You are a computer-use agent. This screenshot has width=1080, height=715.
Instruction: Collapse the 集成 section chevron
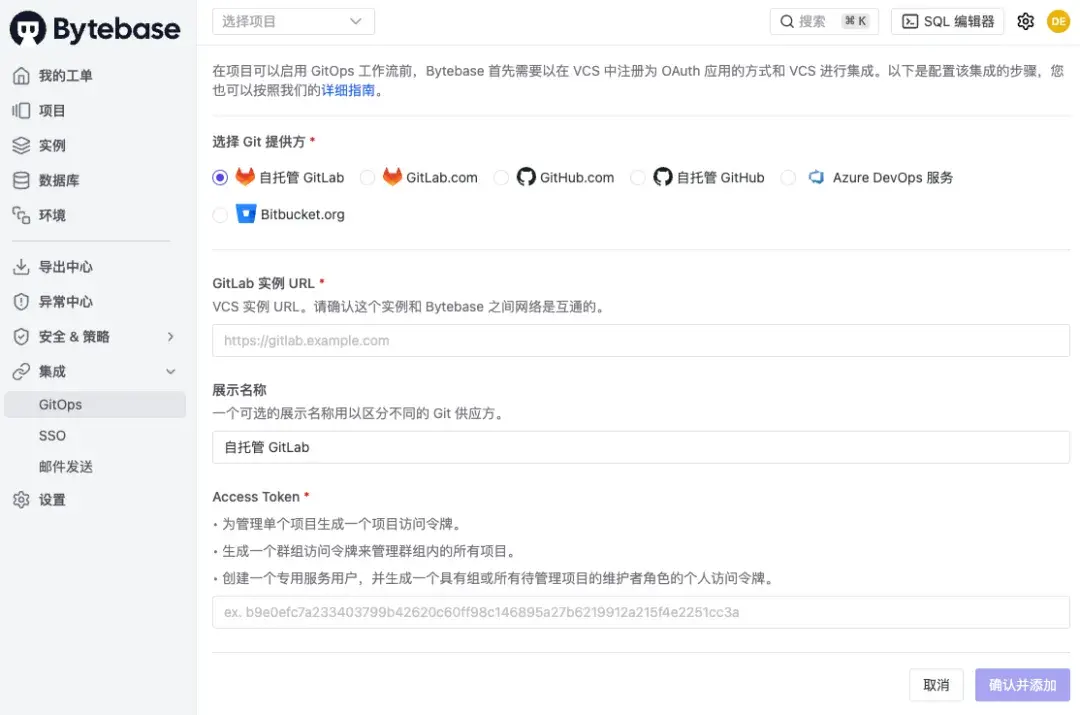coord(170,372)
